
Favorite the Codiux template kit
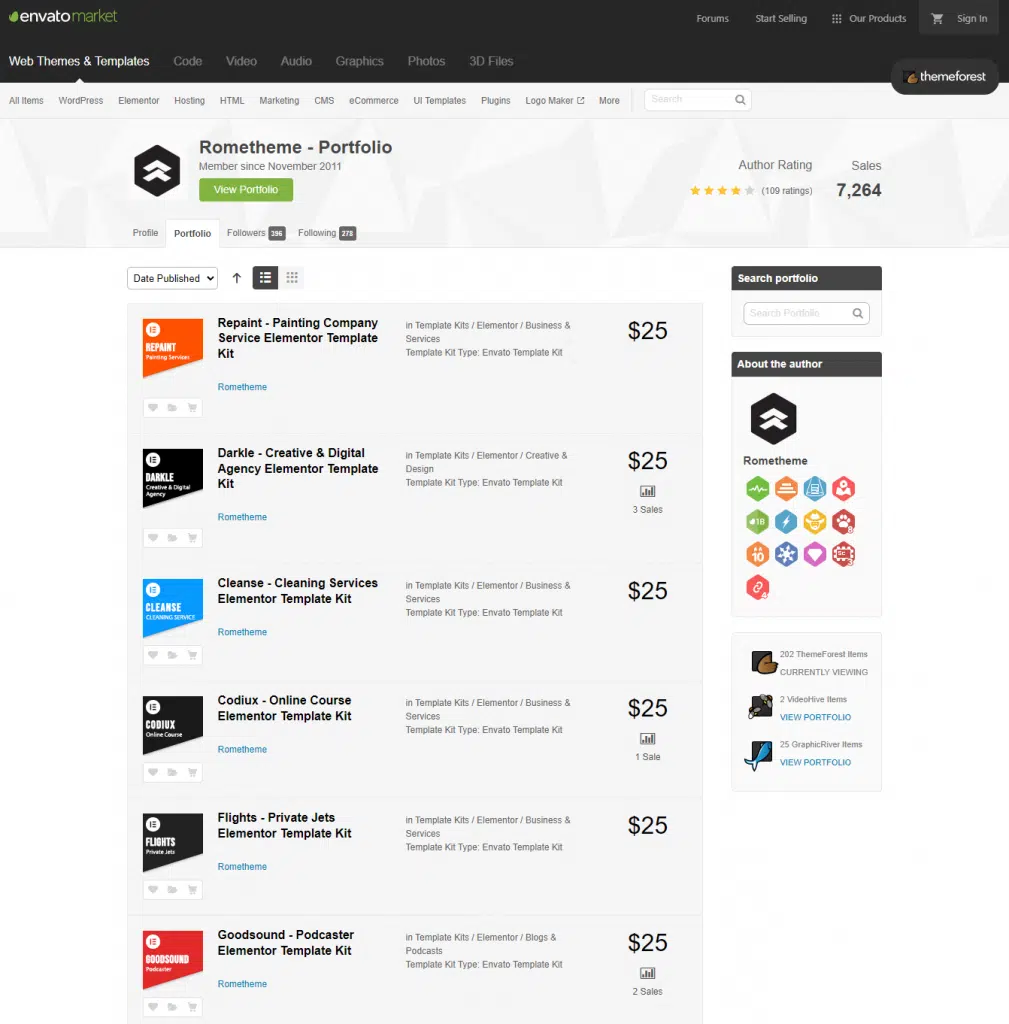153,773
